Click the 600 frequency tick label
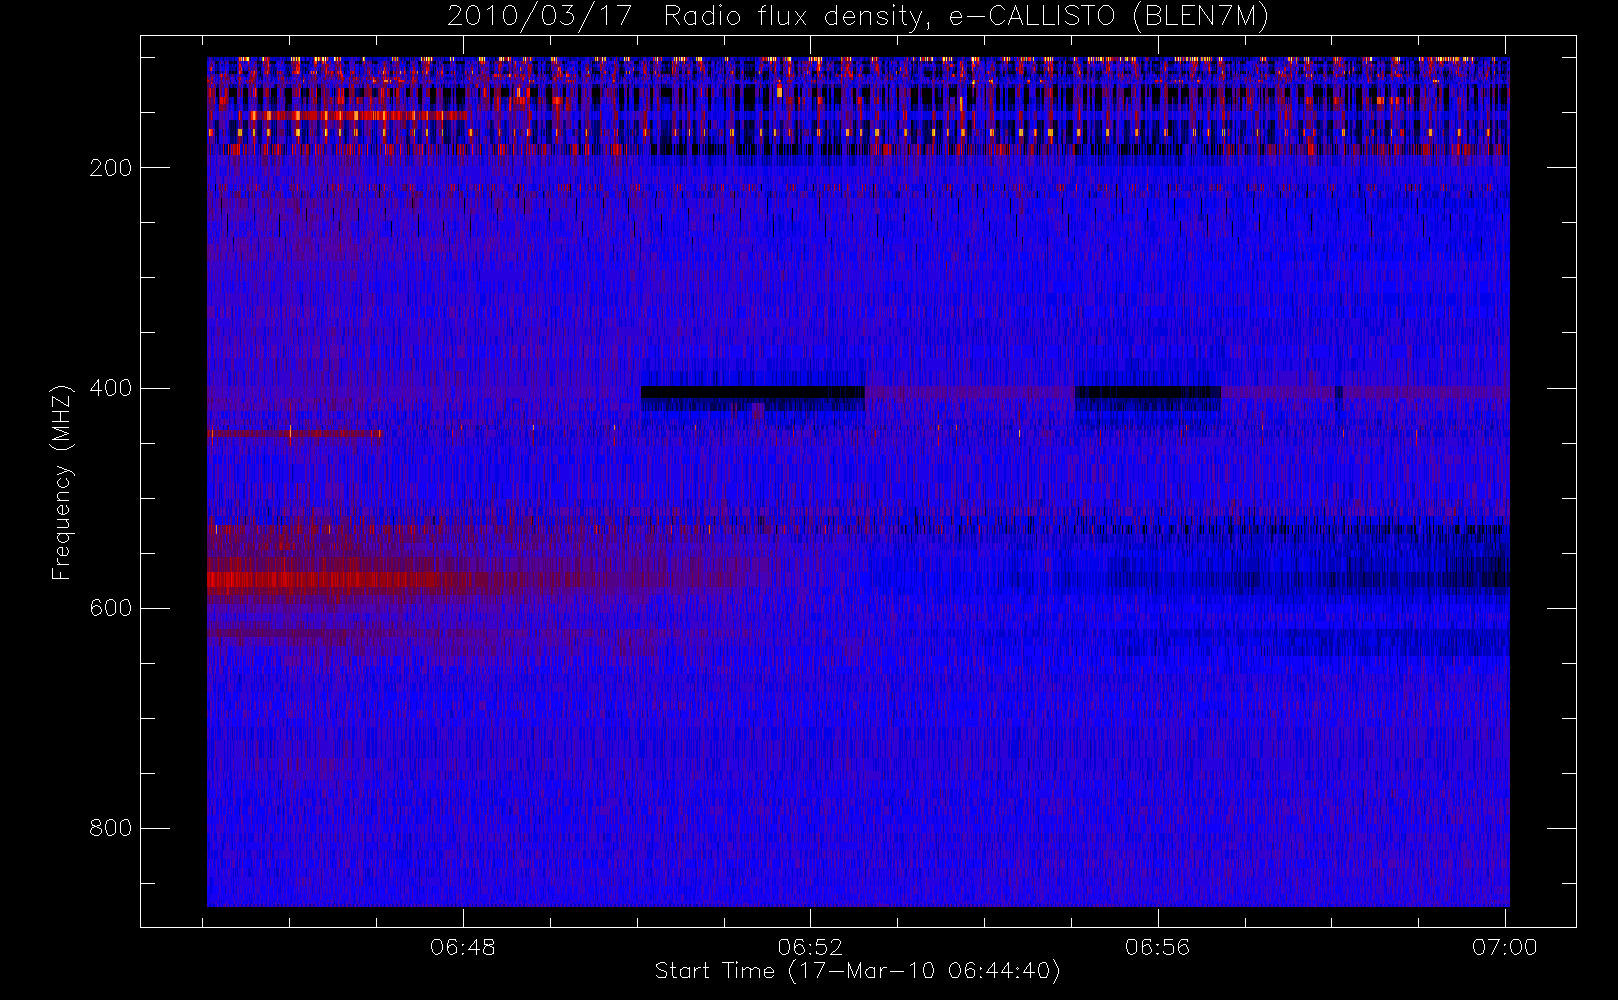Viewport: 1618px width, 1000px height. tap(111, 608)
